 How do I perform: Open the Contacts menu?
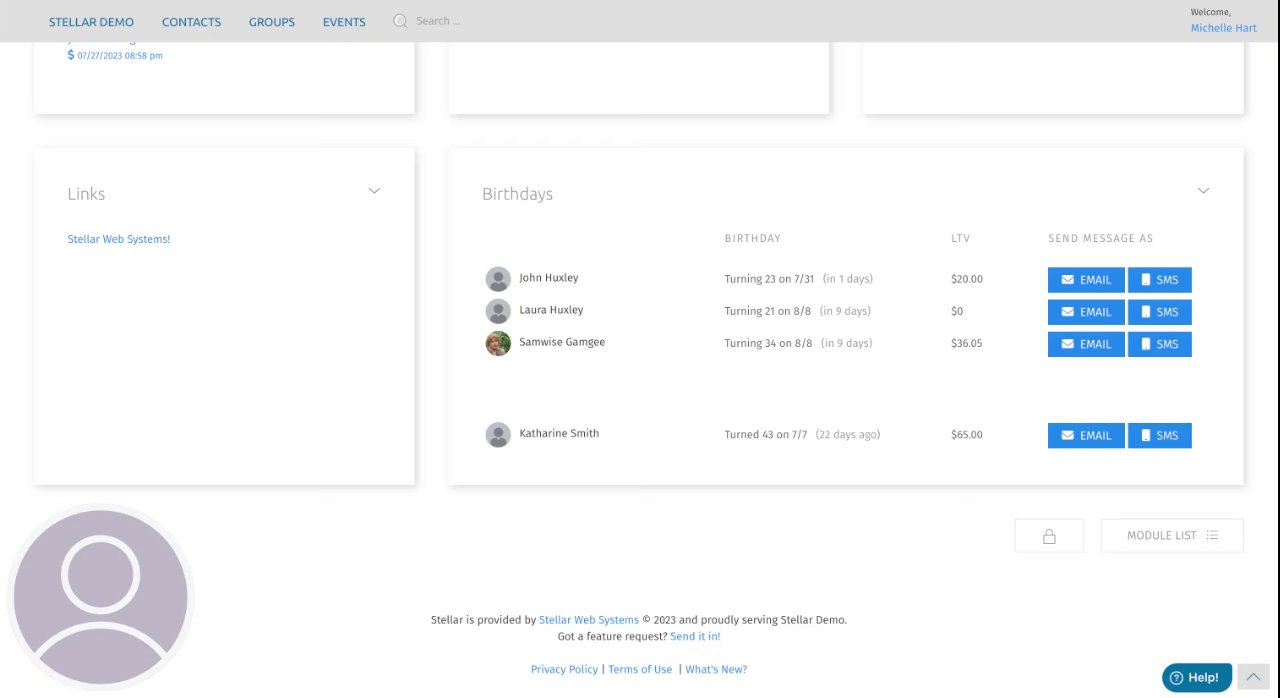(x=191, y=22)
